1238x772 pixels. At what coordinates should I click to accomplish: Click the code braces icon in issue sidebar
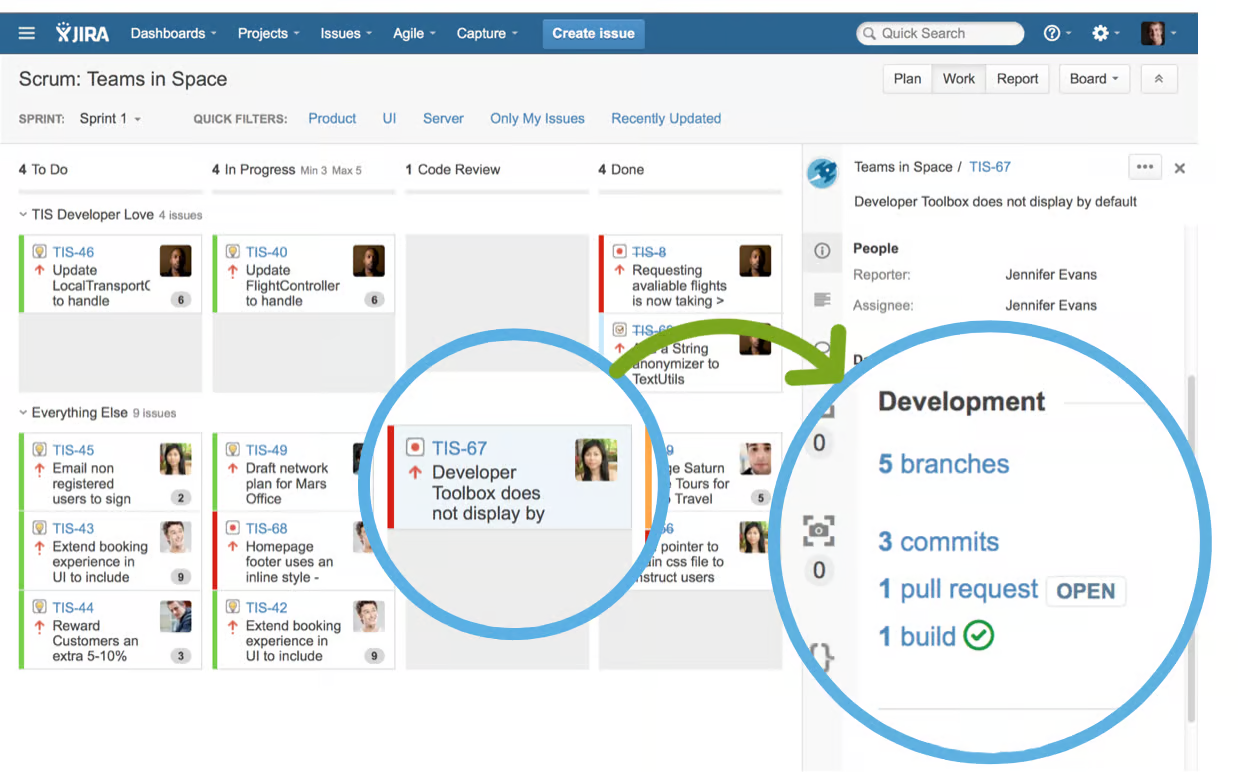pyautogui.click(x=822, y=657)
